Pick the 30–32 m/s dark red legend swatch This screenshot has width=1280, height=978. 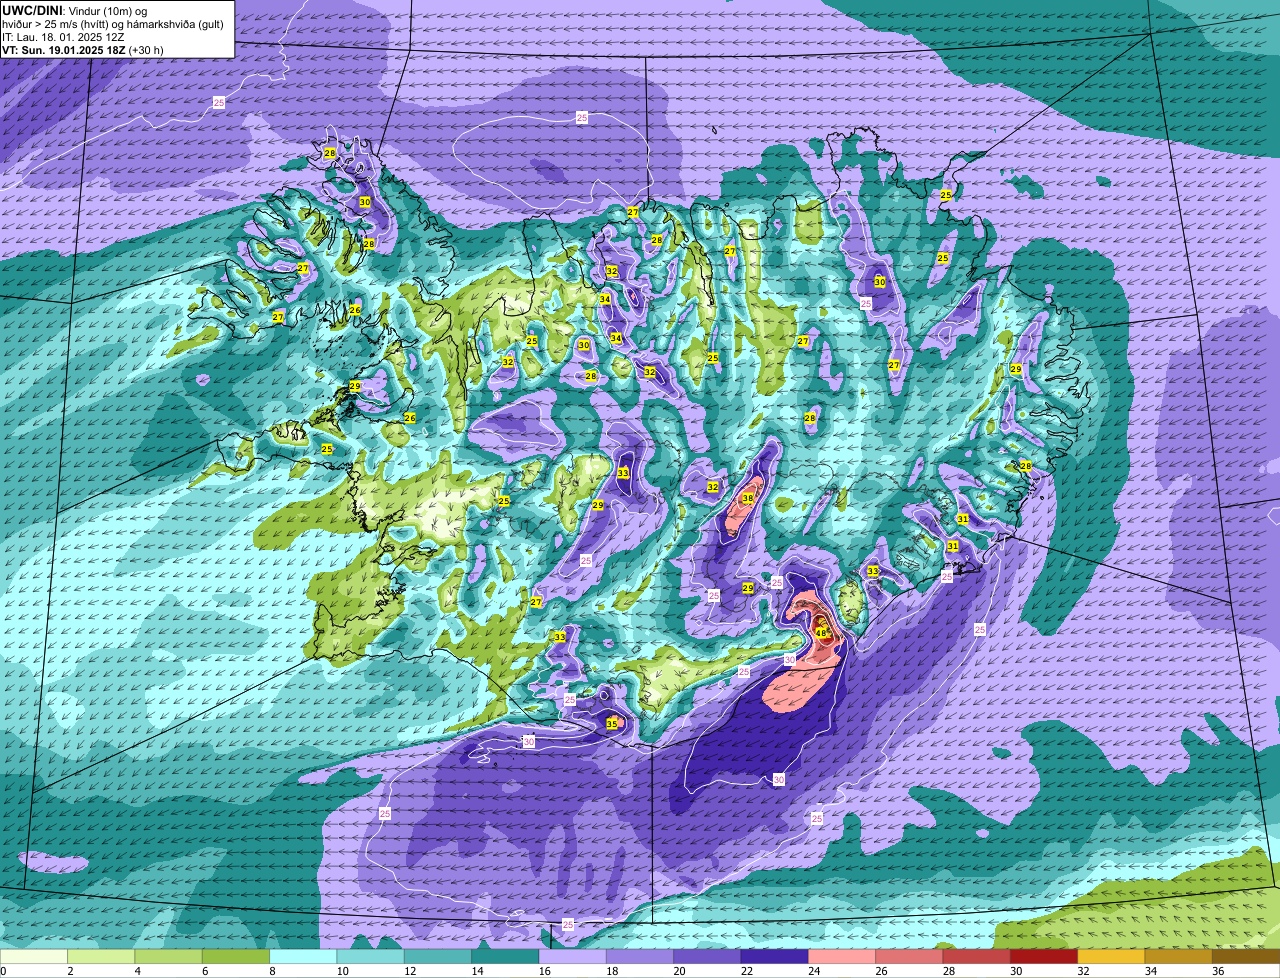1044,957
